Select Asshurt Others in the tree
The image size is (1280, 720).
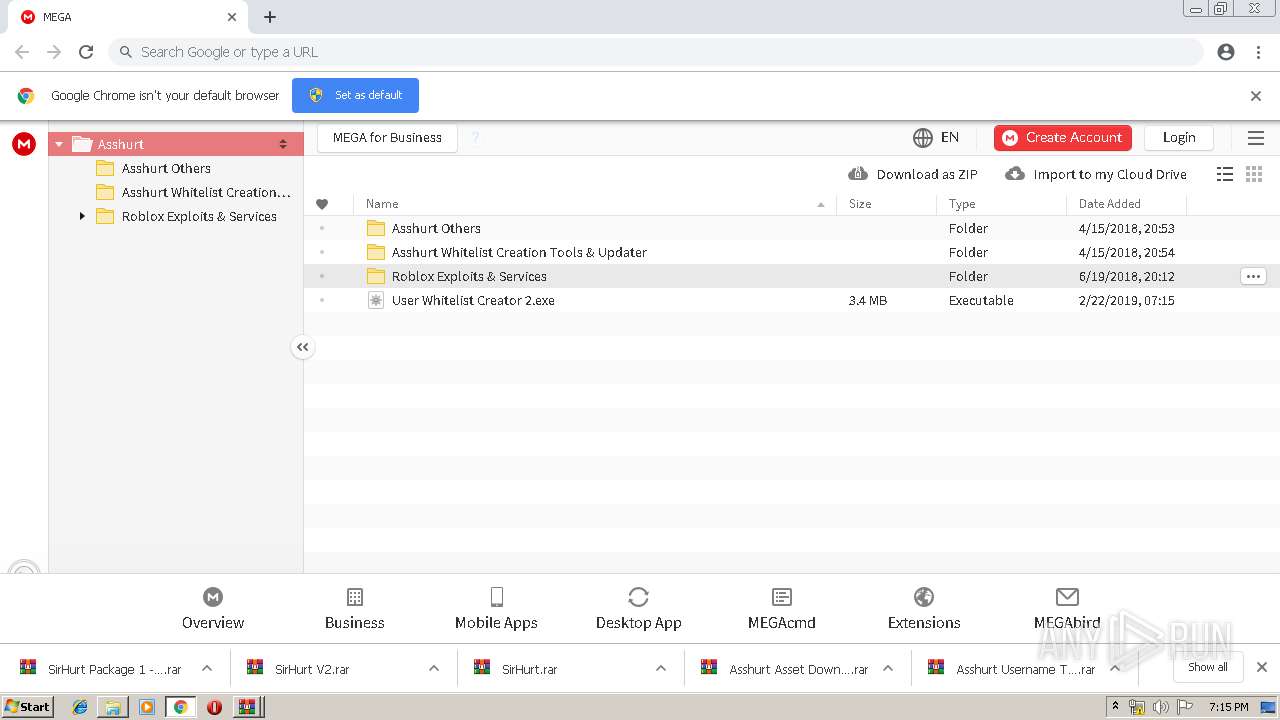(x=166, y=168)
